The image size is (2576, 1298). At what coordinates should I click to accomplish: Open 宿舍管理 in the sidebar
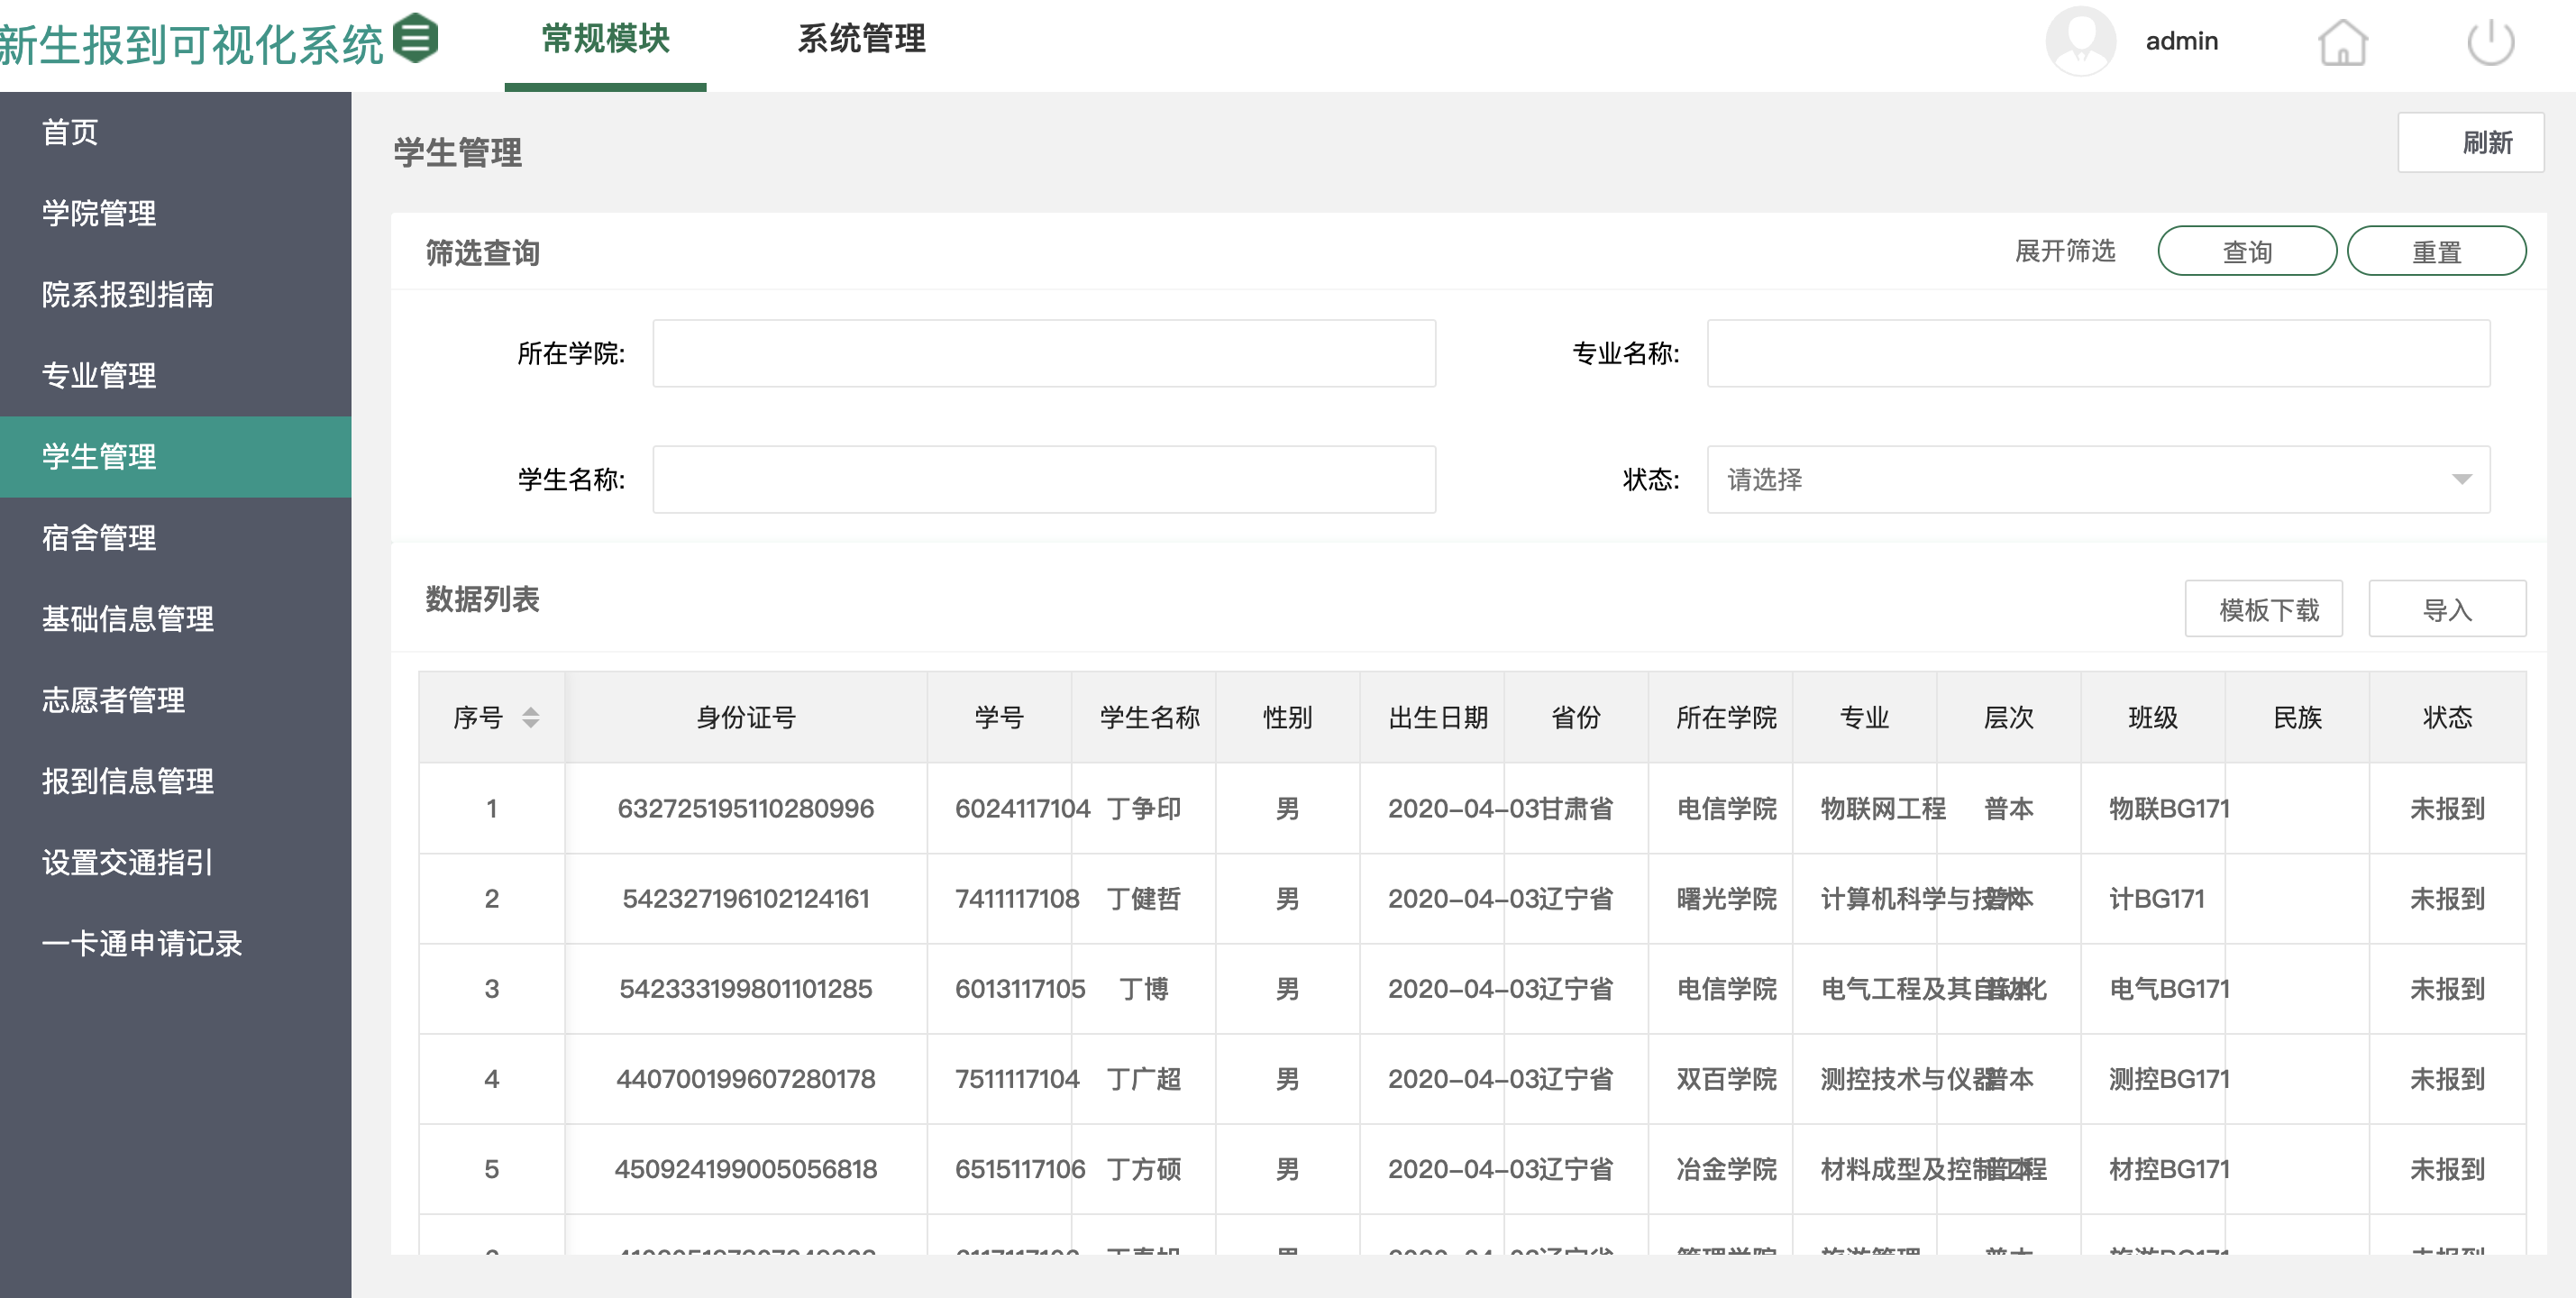99,538
